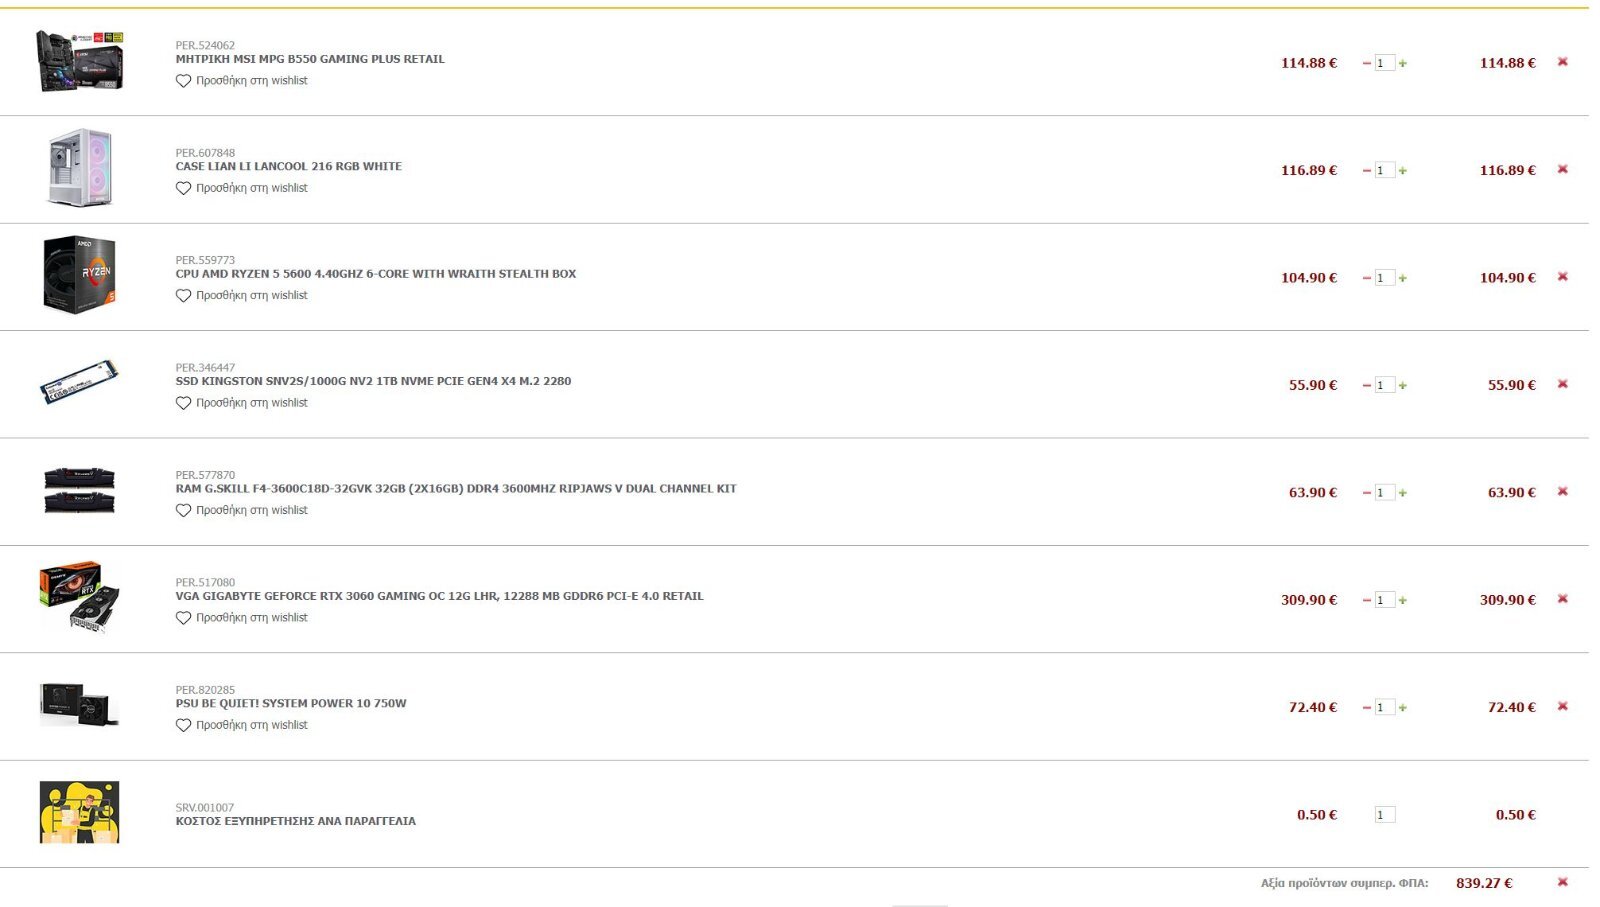The height and width of the screenshot is (907, 1600).
Task: Click the Be Quiet PSU thumbnail
Action: 79,704
